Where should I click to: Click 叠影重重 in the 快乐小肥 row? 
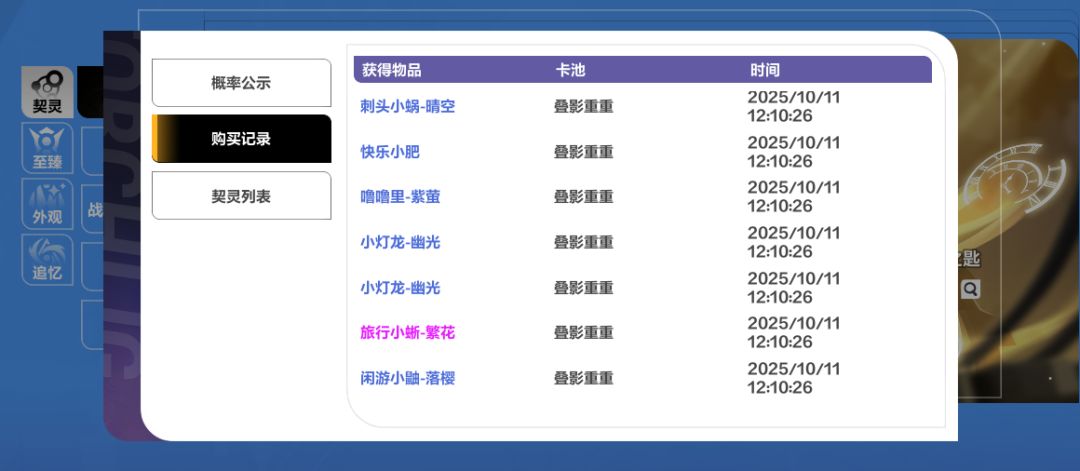pos(583,151)
